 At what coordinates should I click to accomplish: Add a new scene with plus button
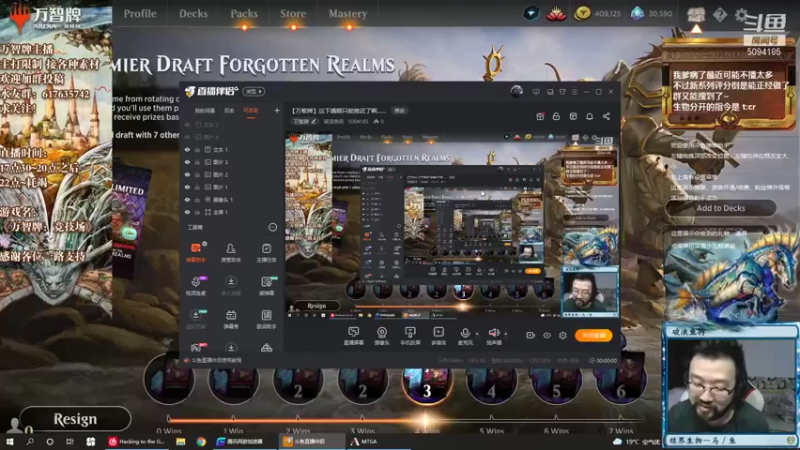click(x=277, y=110)
